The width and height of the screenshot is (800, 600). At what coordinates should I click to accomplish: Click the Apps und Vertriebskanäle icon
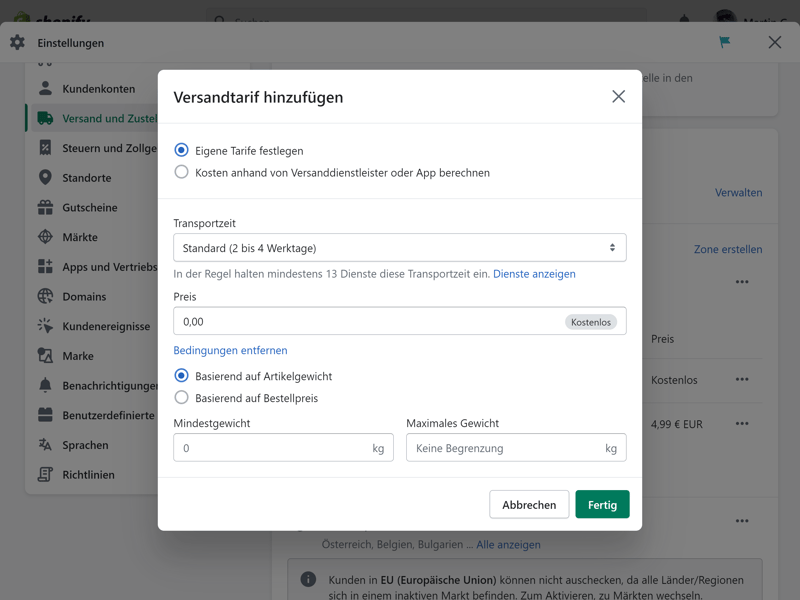[45, 266]
